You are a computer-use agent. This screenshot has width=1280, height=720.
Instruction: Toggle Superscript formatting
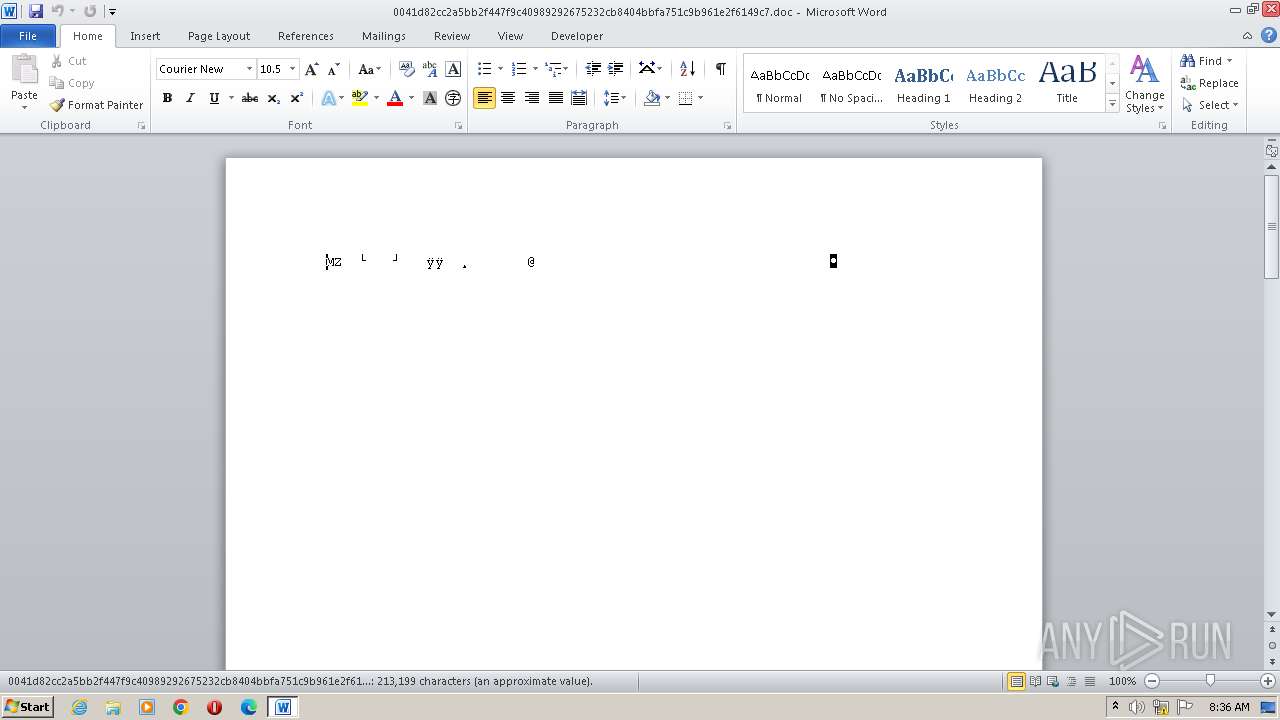click(297, 98)
